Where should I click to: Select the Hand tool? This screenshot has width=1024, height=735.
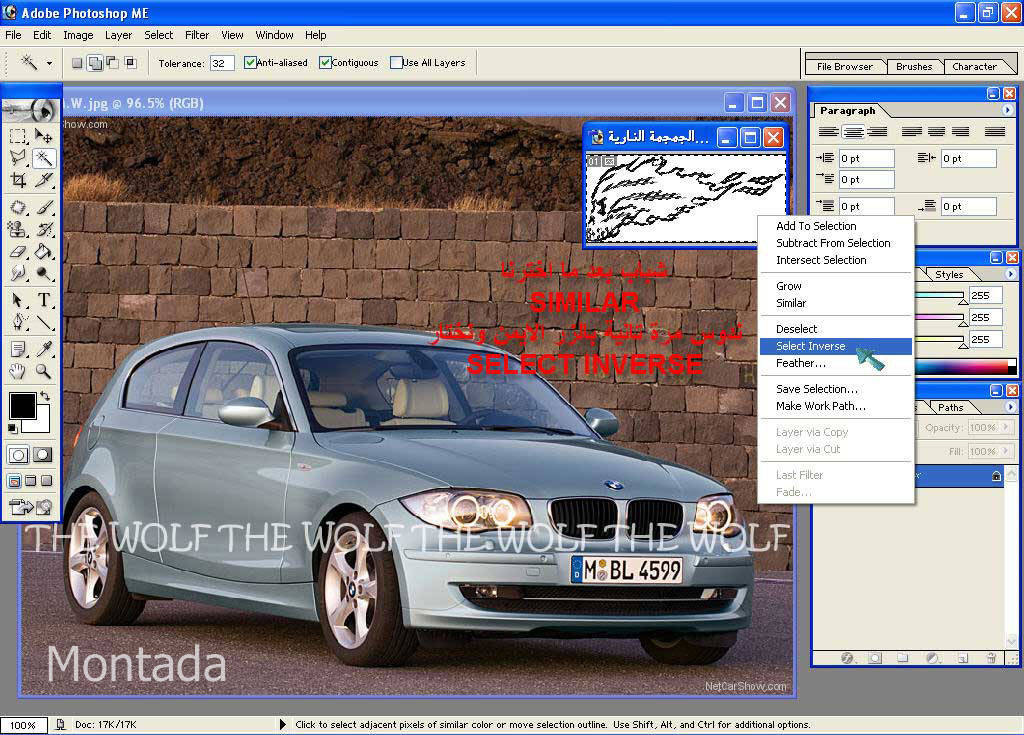click(18, 371)
